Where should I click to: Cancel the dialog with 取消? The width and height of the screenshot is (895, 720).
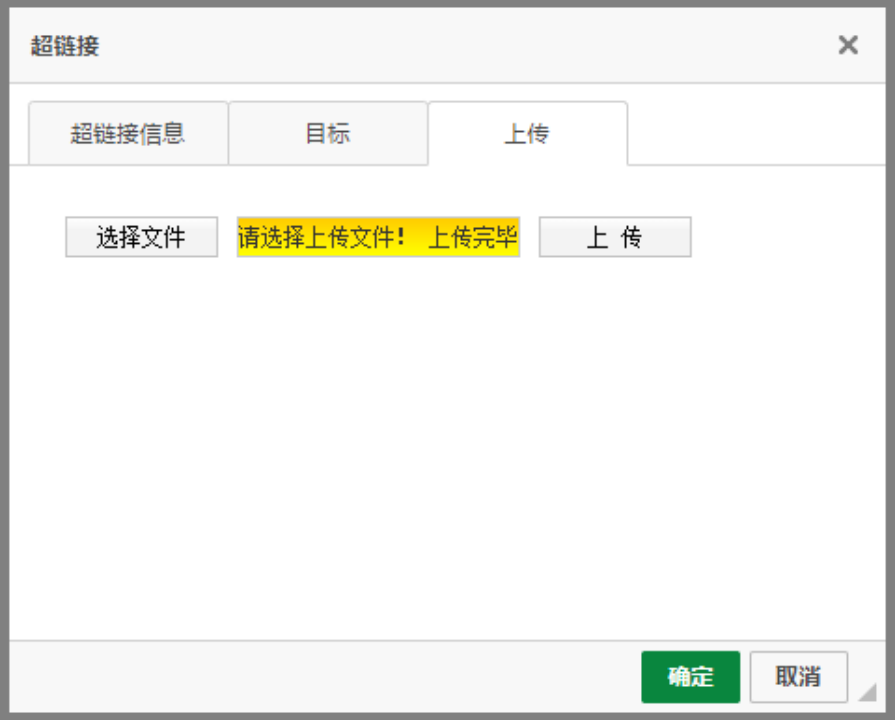[x=798, y=677]
